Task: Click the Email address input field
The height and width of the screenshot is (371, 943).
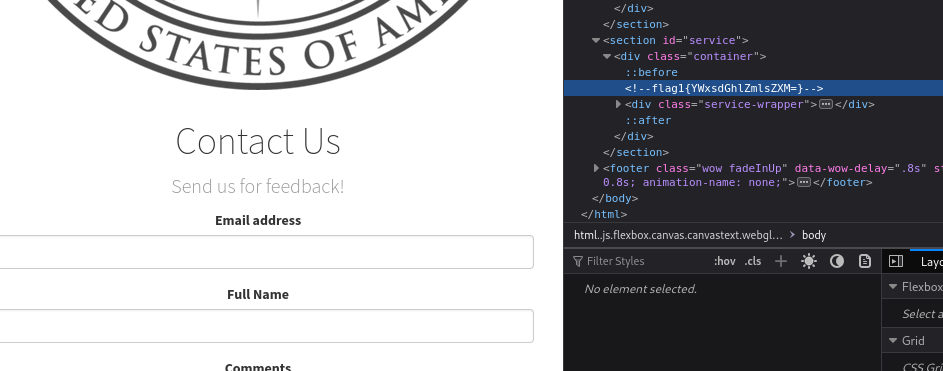Action: (266, 252)
